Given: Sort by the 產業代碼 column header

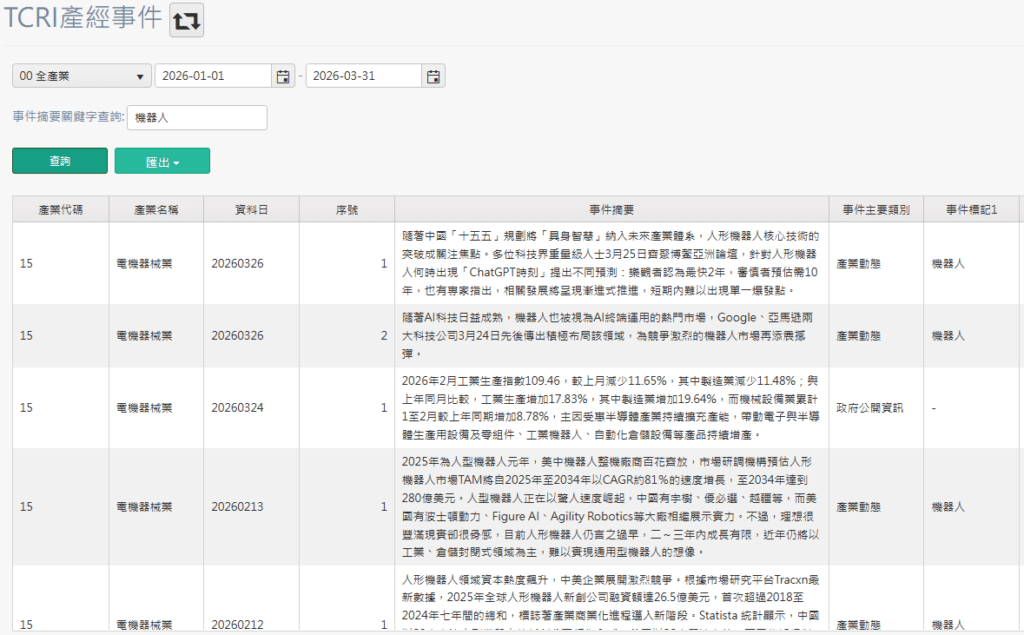Looking at the screenshot, I should [x=60, y=210].
